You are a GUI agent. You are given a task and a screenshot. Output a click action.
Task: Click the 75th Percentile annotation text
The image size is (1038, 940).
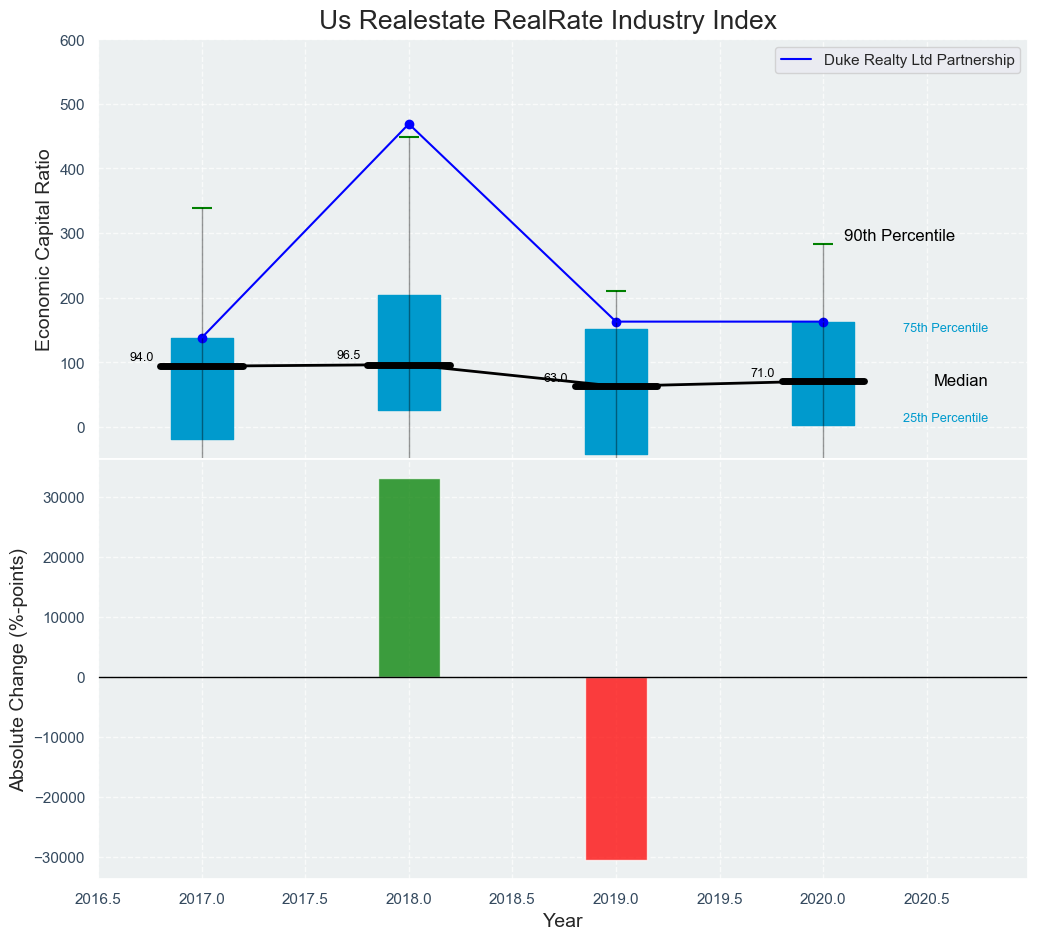tap(945, 328)
